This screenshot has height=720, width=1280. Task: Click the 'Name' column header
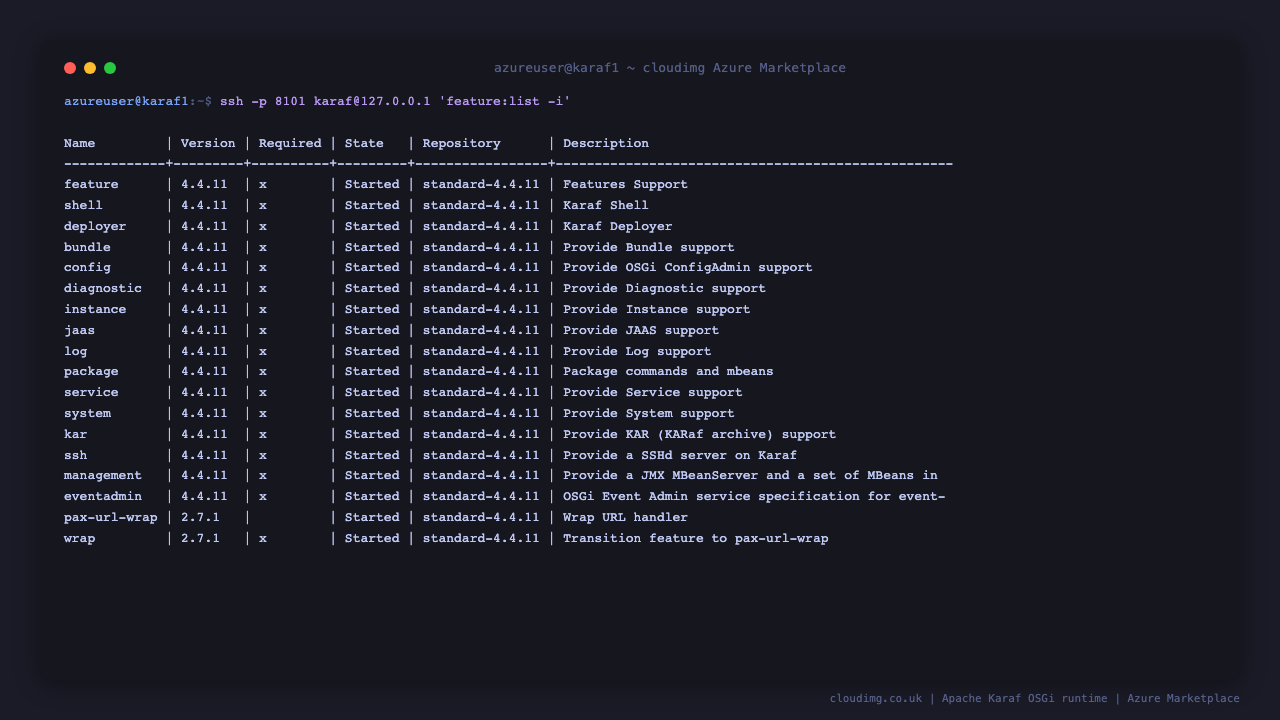pos(80,143)
